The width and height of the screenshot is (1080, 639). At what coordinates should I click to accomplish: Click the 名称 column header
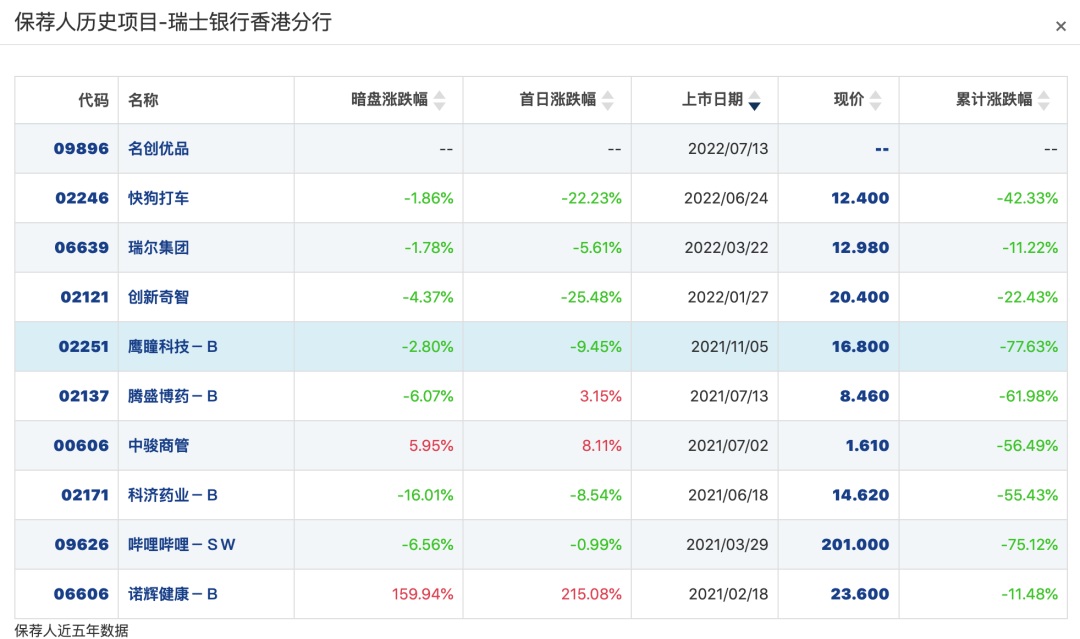(x=143, y=100)
